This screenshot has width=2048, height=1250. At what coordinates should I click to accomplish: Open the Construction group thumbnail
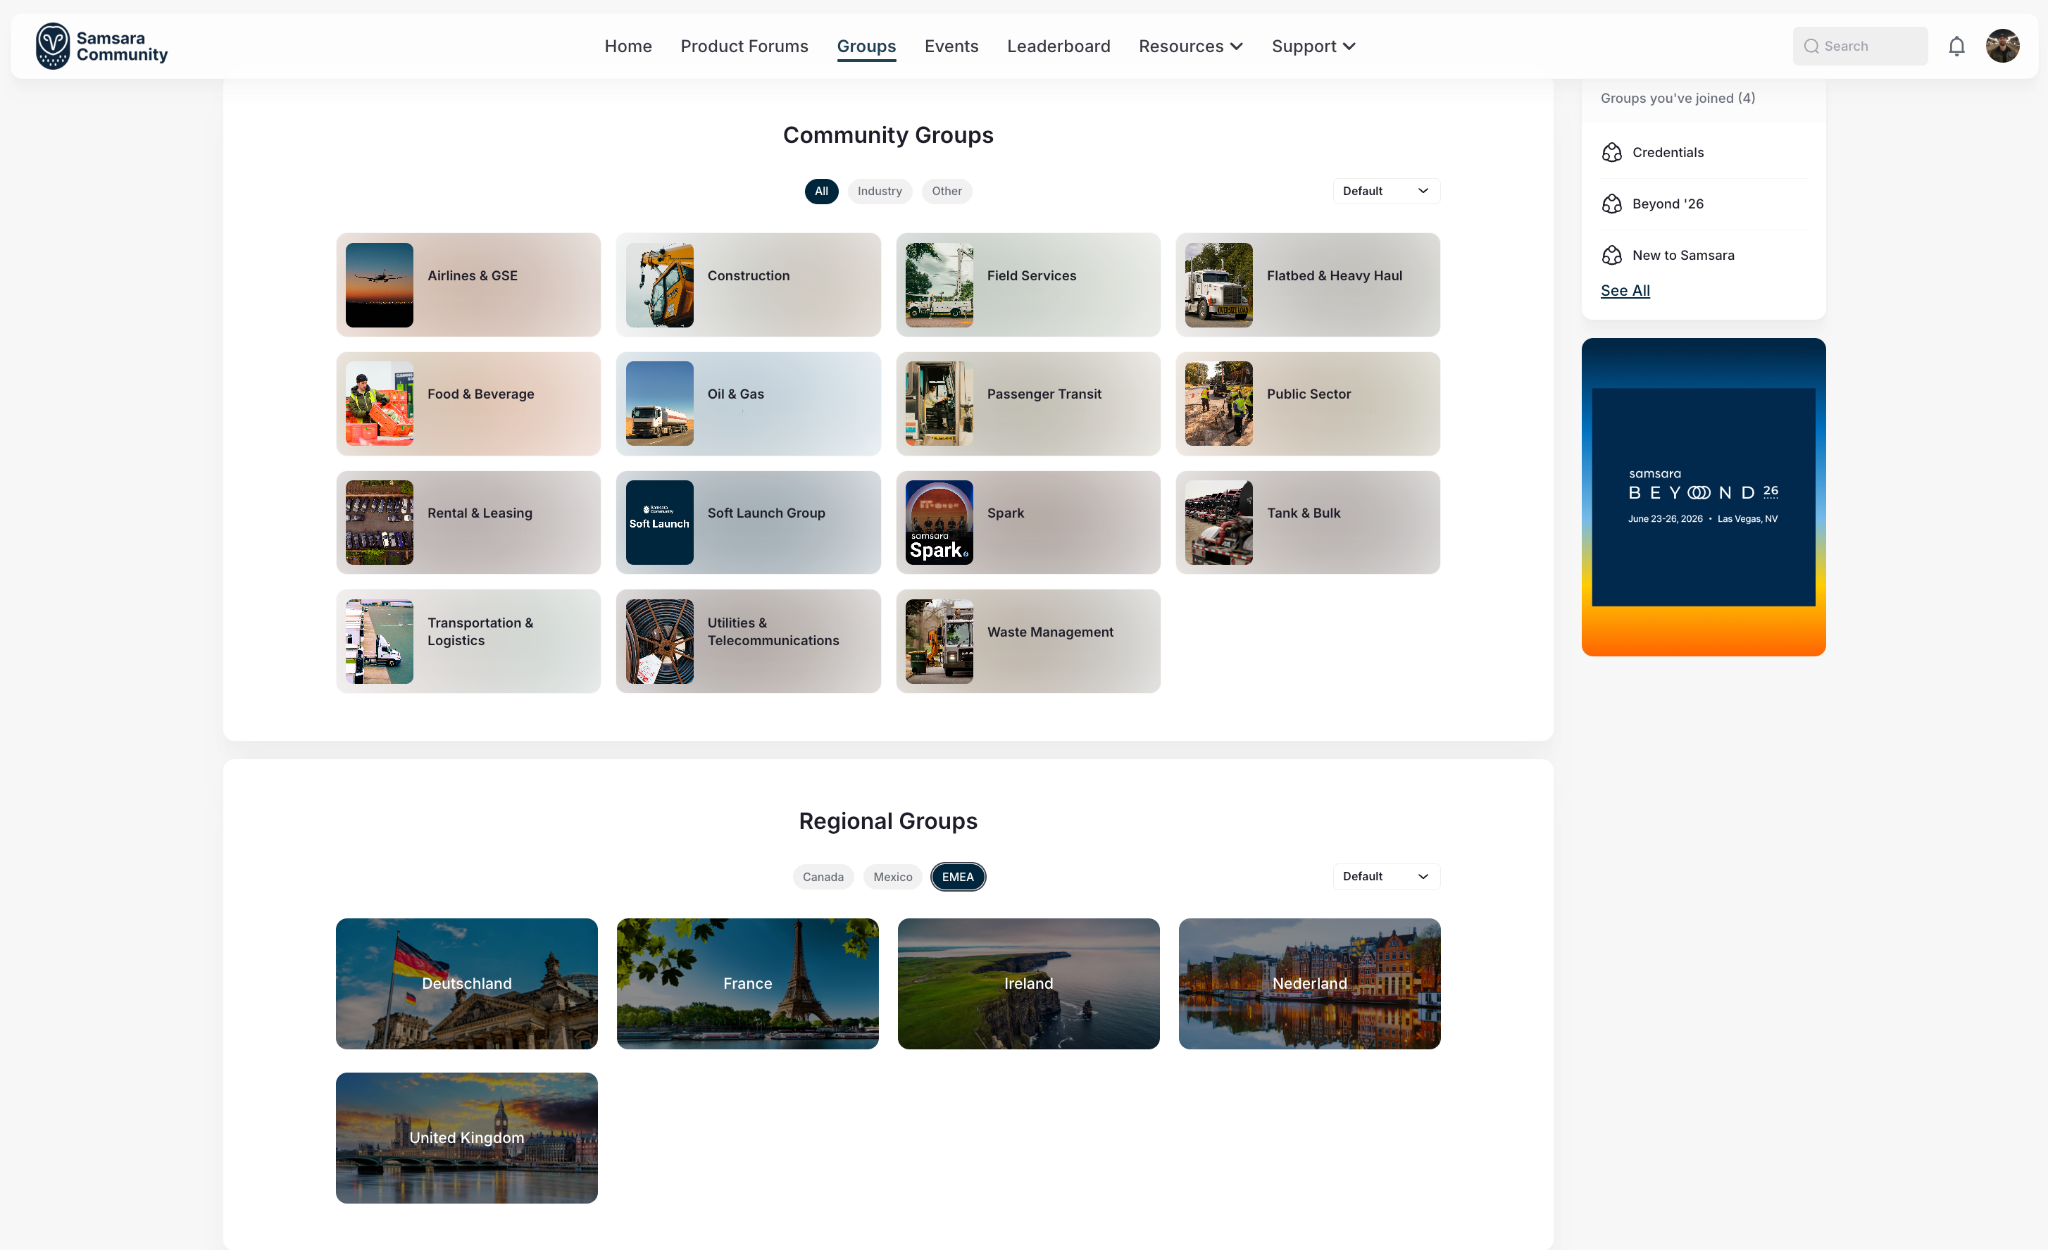click(659, 285)
